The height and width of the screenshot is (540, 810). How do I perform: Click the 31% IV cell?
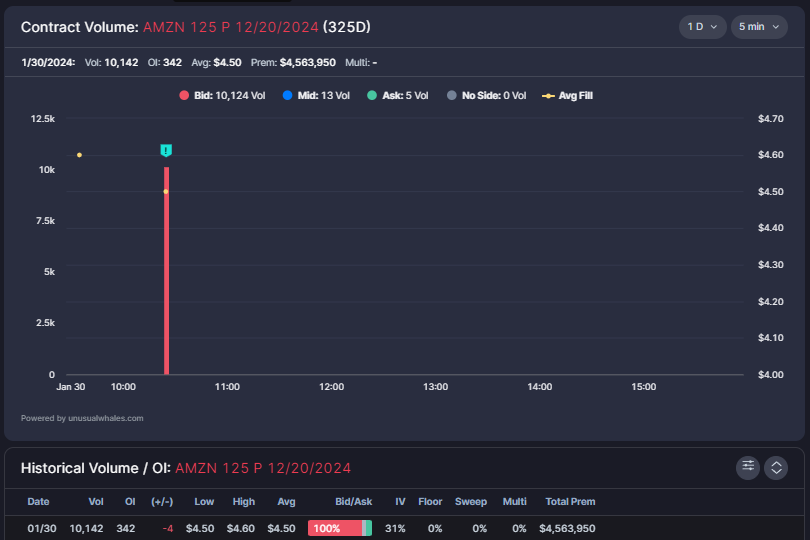pos(395,529)
